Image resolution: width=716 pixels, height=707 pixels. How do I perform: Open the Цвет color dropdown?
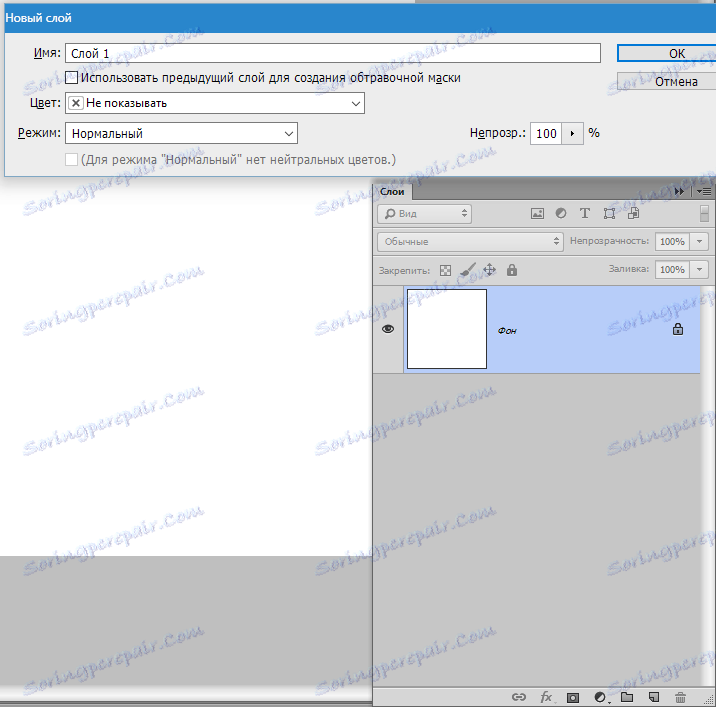pyautogui.click(x=215, y=103)
